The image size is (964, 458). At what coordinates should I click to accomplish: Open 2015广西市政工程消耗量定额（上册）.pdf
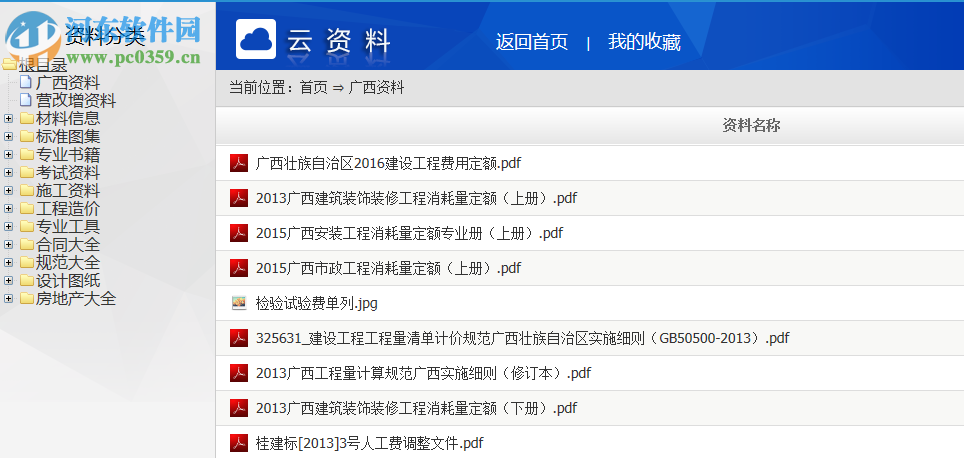click(388, 268)
